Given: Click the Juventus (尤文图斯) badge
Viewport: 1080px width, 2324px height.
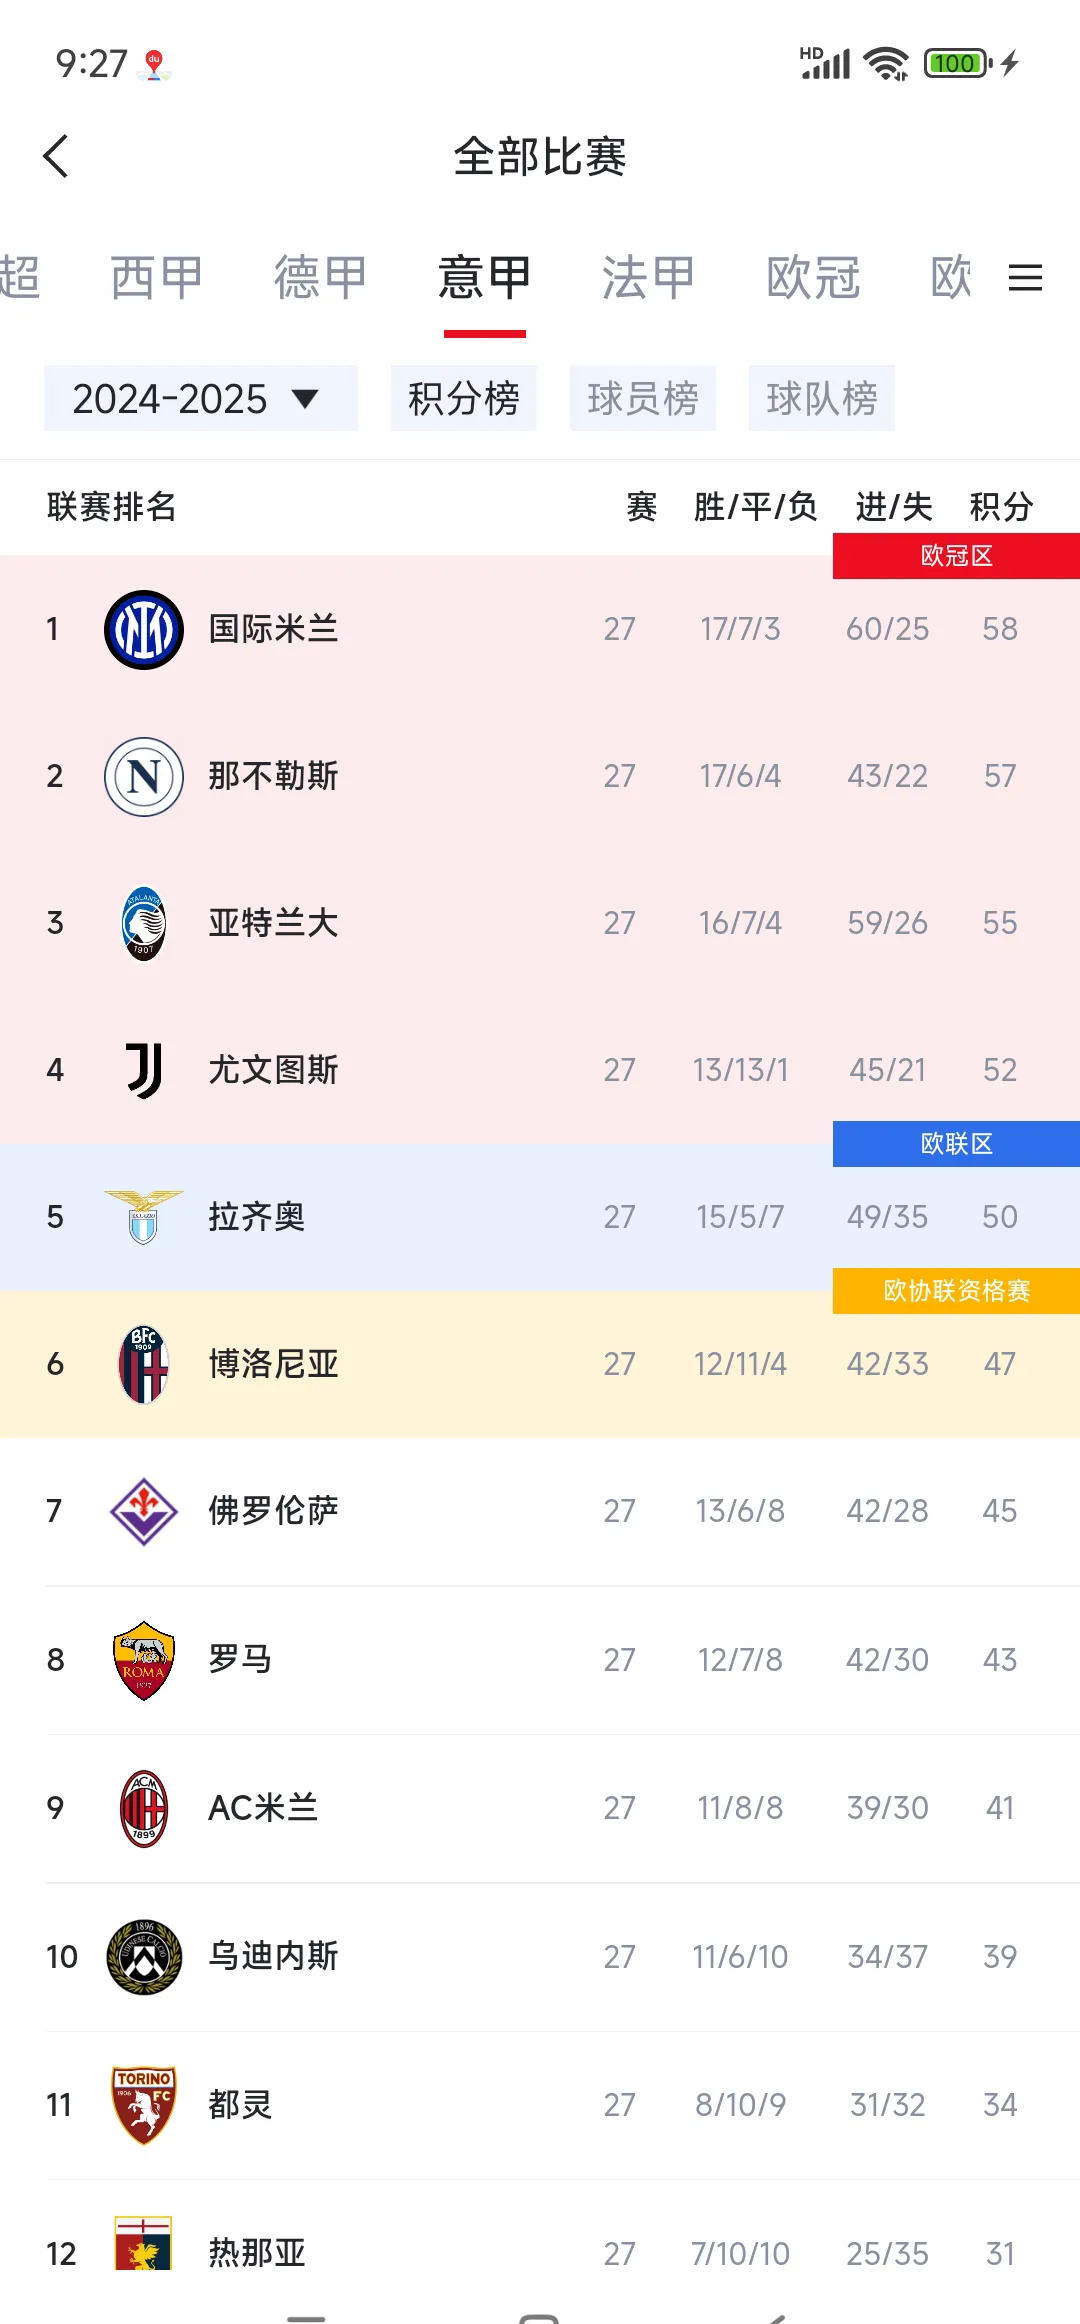Looking at the screenshot, I should [x=143, y=1069].
